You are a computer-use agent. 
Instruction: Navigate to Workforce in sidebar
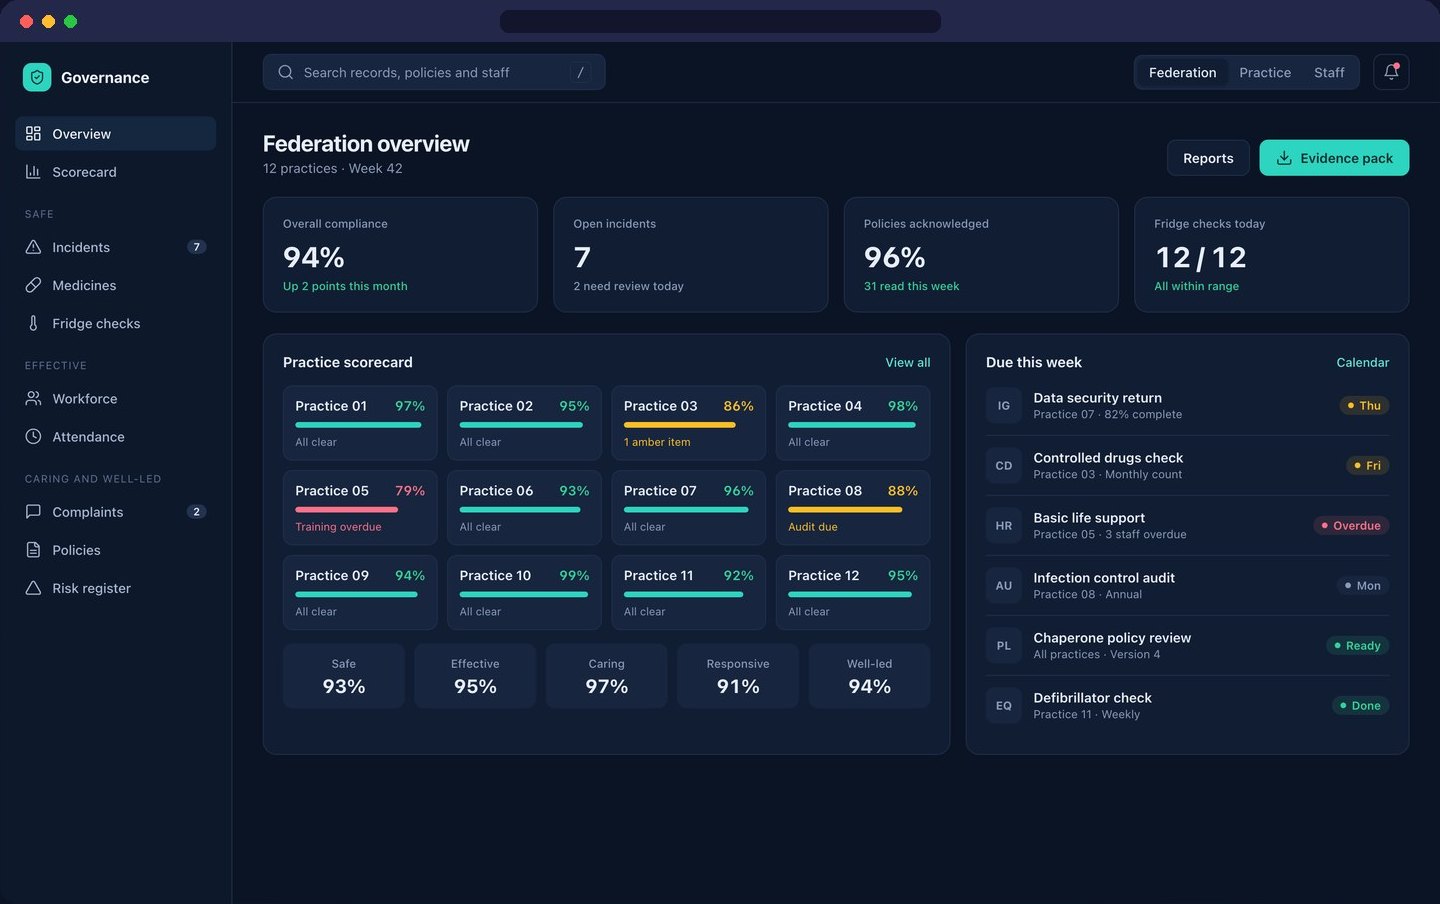pyautogui.click(x=115, y=398)
